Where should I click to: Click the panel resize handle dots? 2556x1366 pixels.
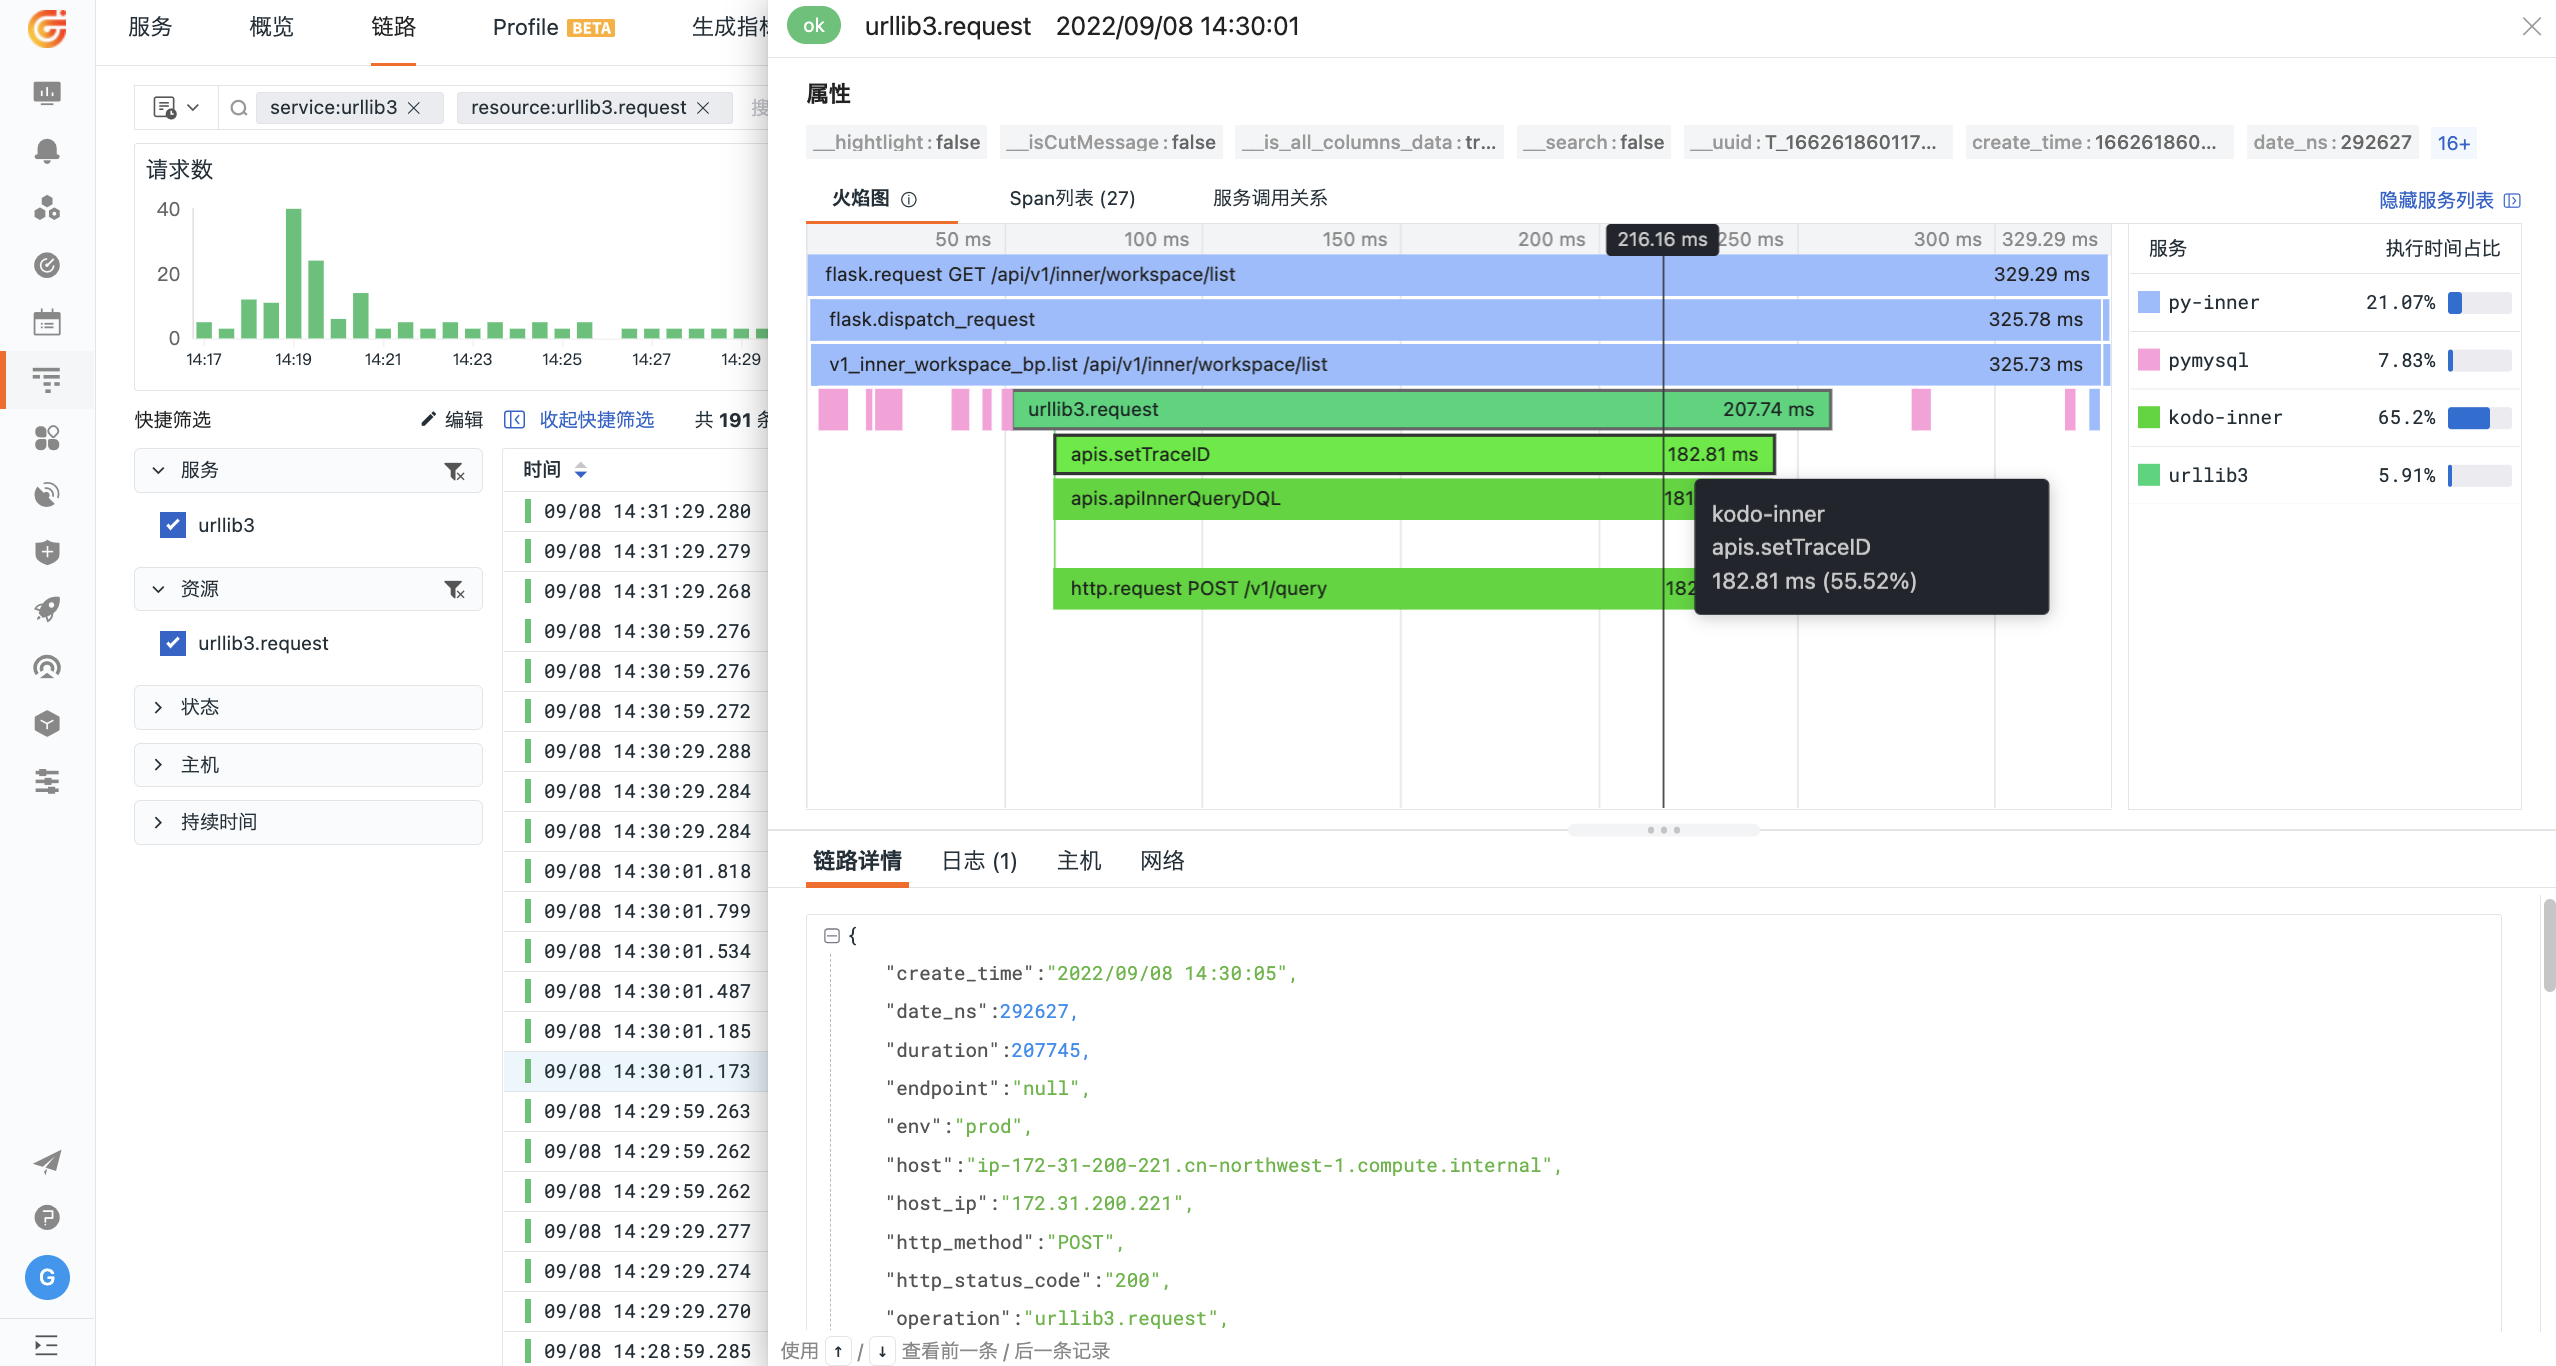pos(1663,830)
